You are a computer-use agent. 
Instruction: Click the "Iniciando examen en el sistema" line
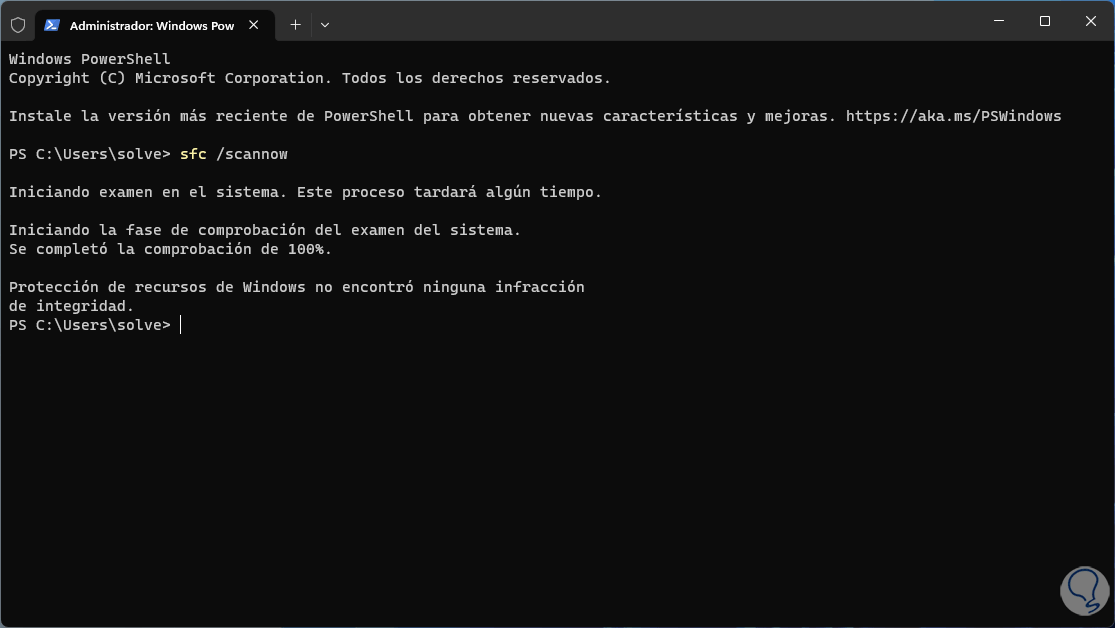305,192
